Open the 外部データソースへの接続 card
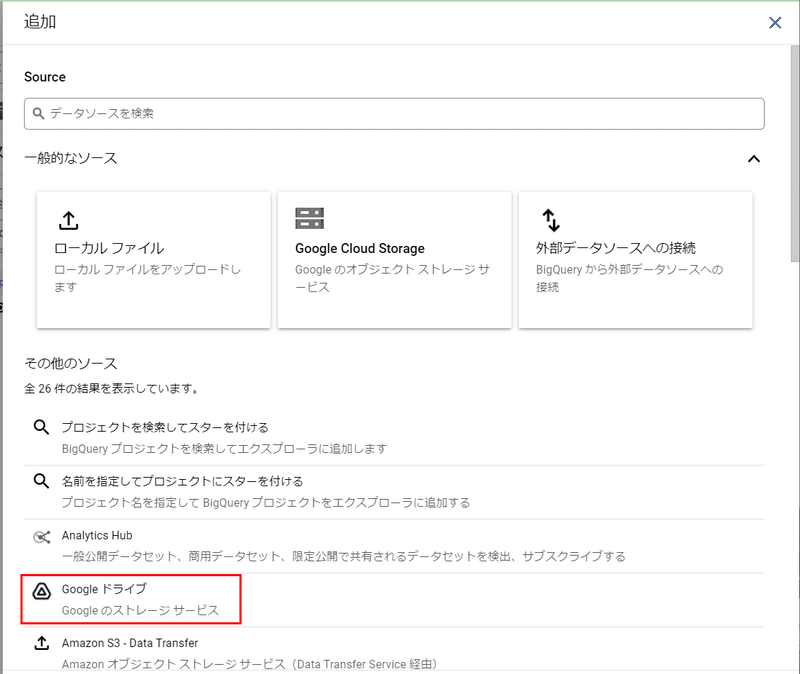The width and height of the screenshot is (800, 674). pos(636,260)
